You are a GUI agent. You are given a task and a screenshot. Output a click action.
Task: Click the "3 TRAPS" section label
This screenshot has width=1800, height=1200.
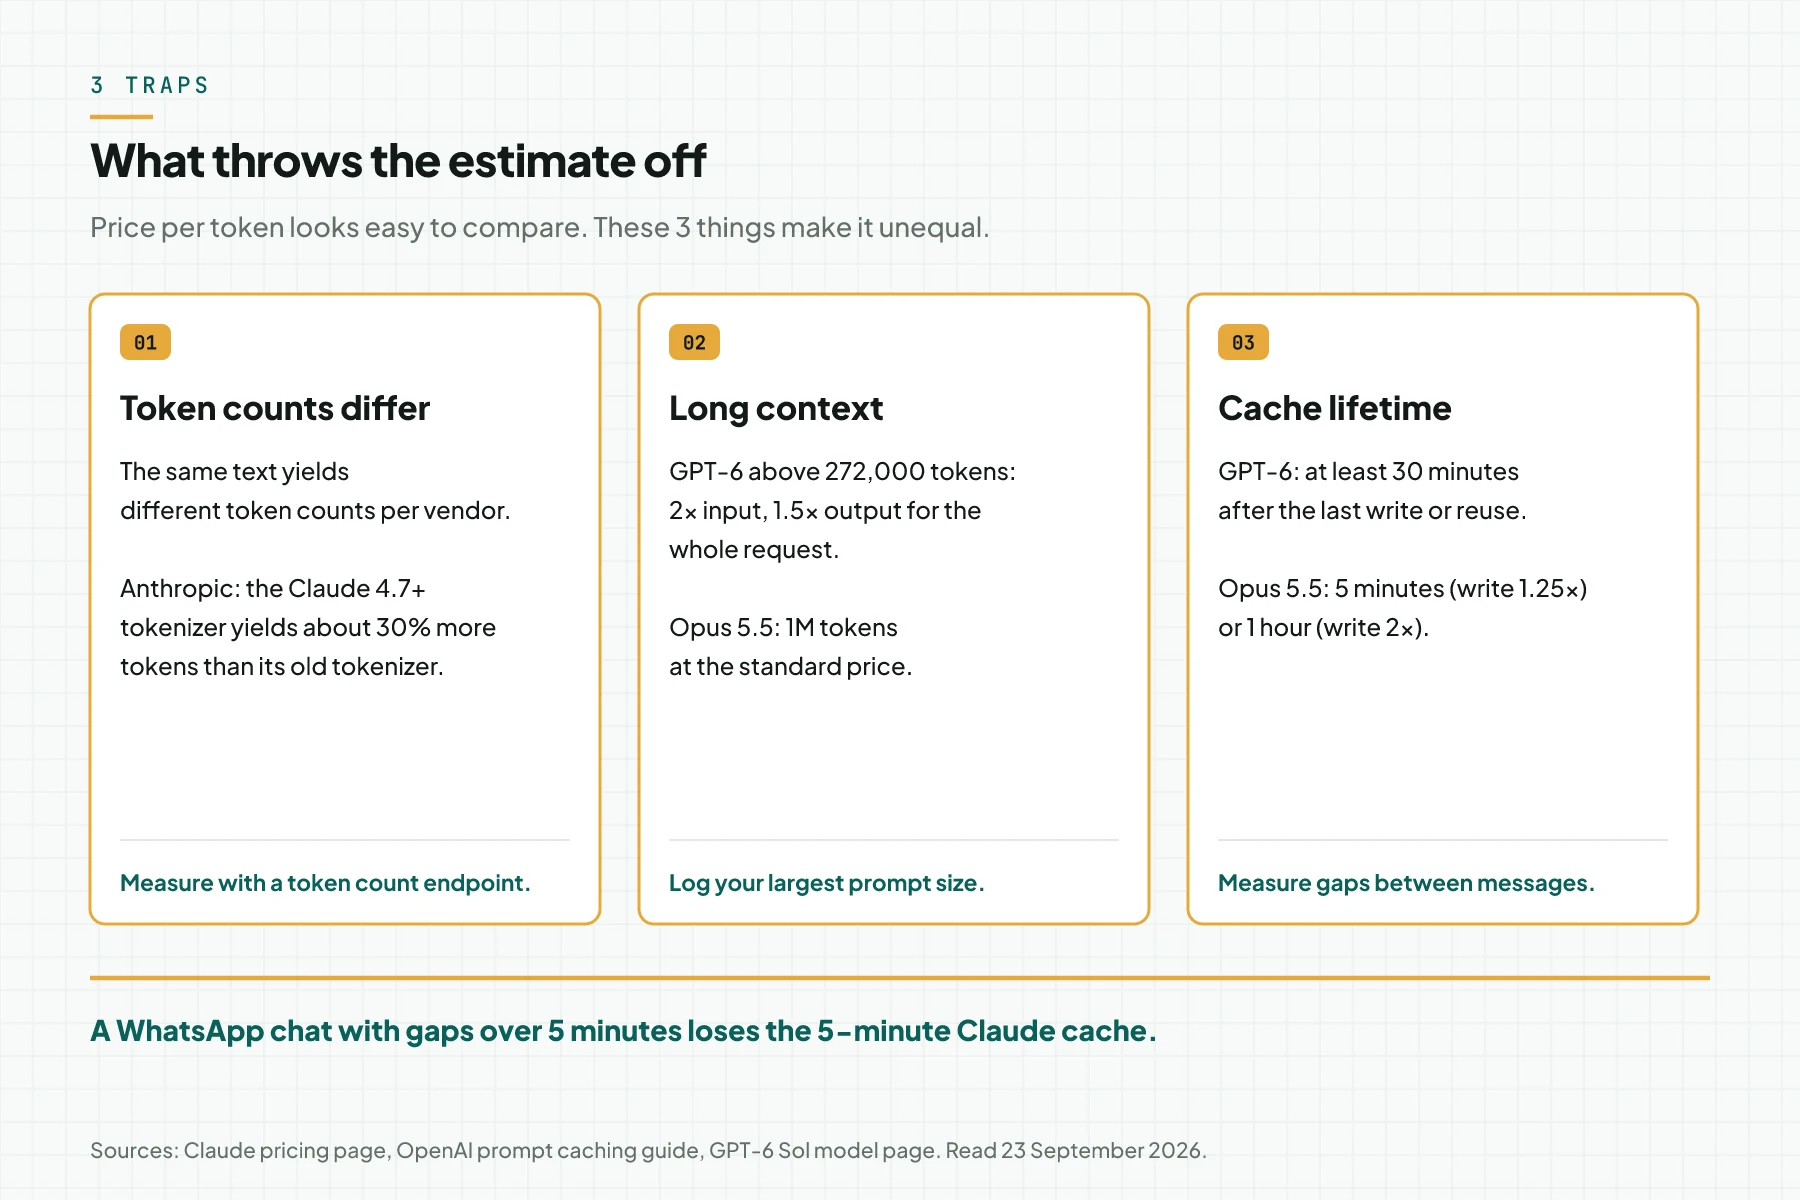[150, 85]
